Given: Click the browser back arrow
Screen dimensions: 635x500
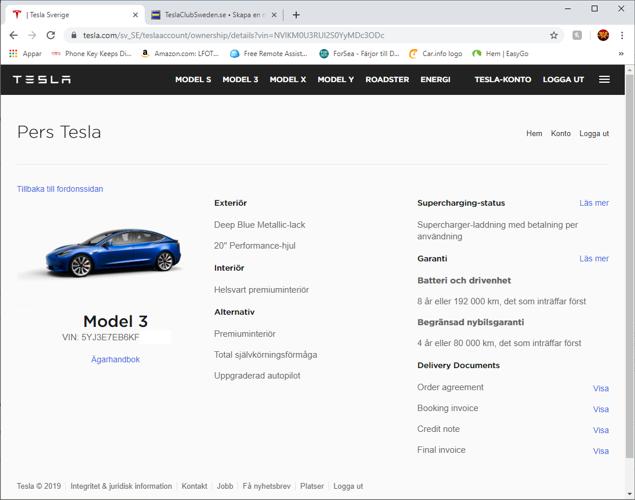Looking at the screenshot, I should pos(13,35).
